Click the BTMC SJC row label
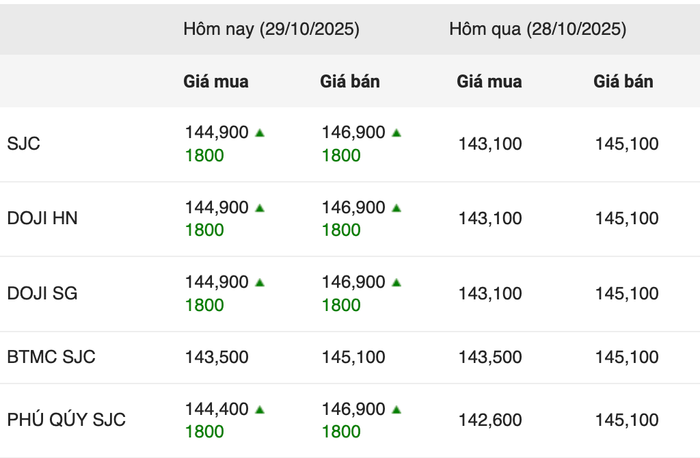 tap(51, 357)
